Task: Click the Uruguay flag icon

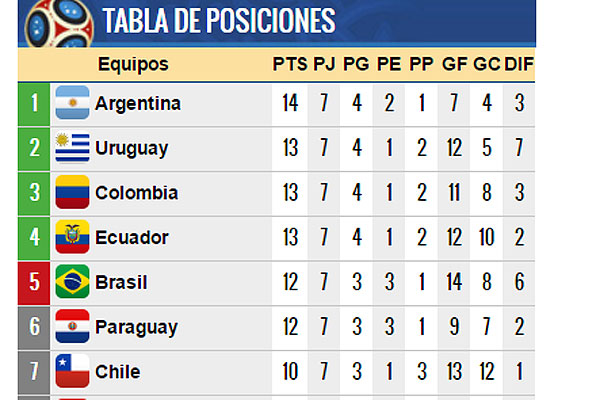Action: click(x=72, y=148)
